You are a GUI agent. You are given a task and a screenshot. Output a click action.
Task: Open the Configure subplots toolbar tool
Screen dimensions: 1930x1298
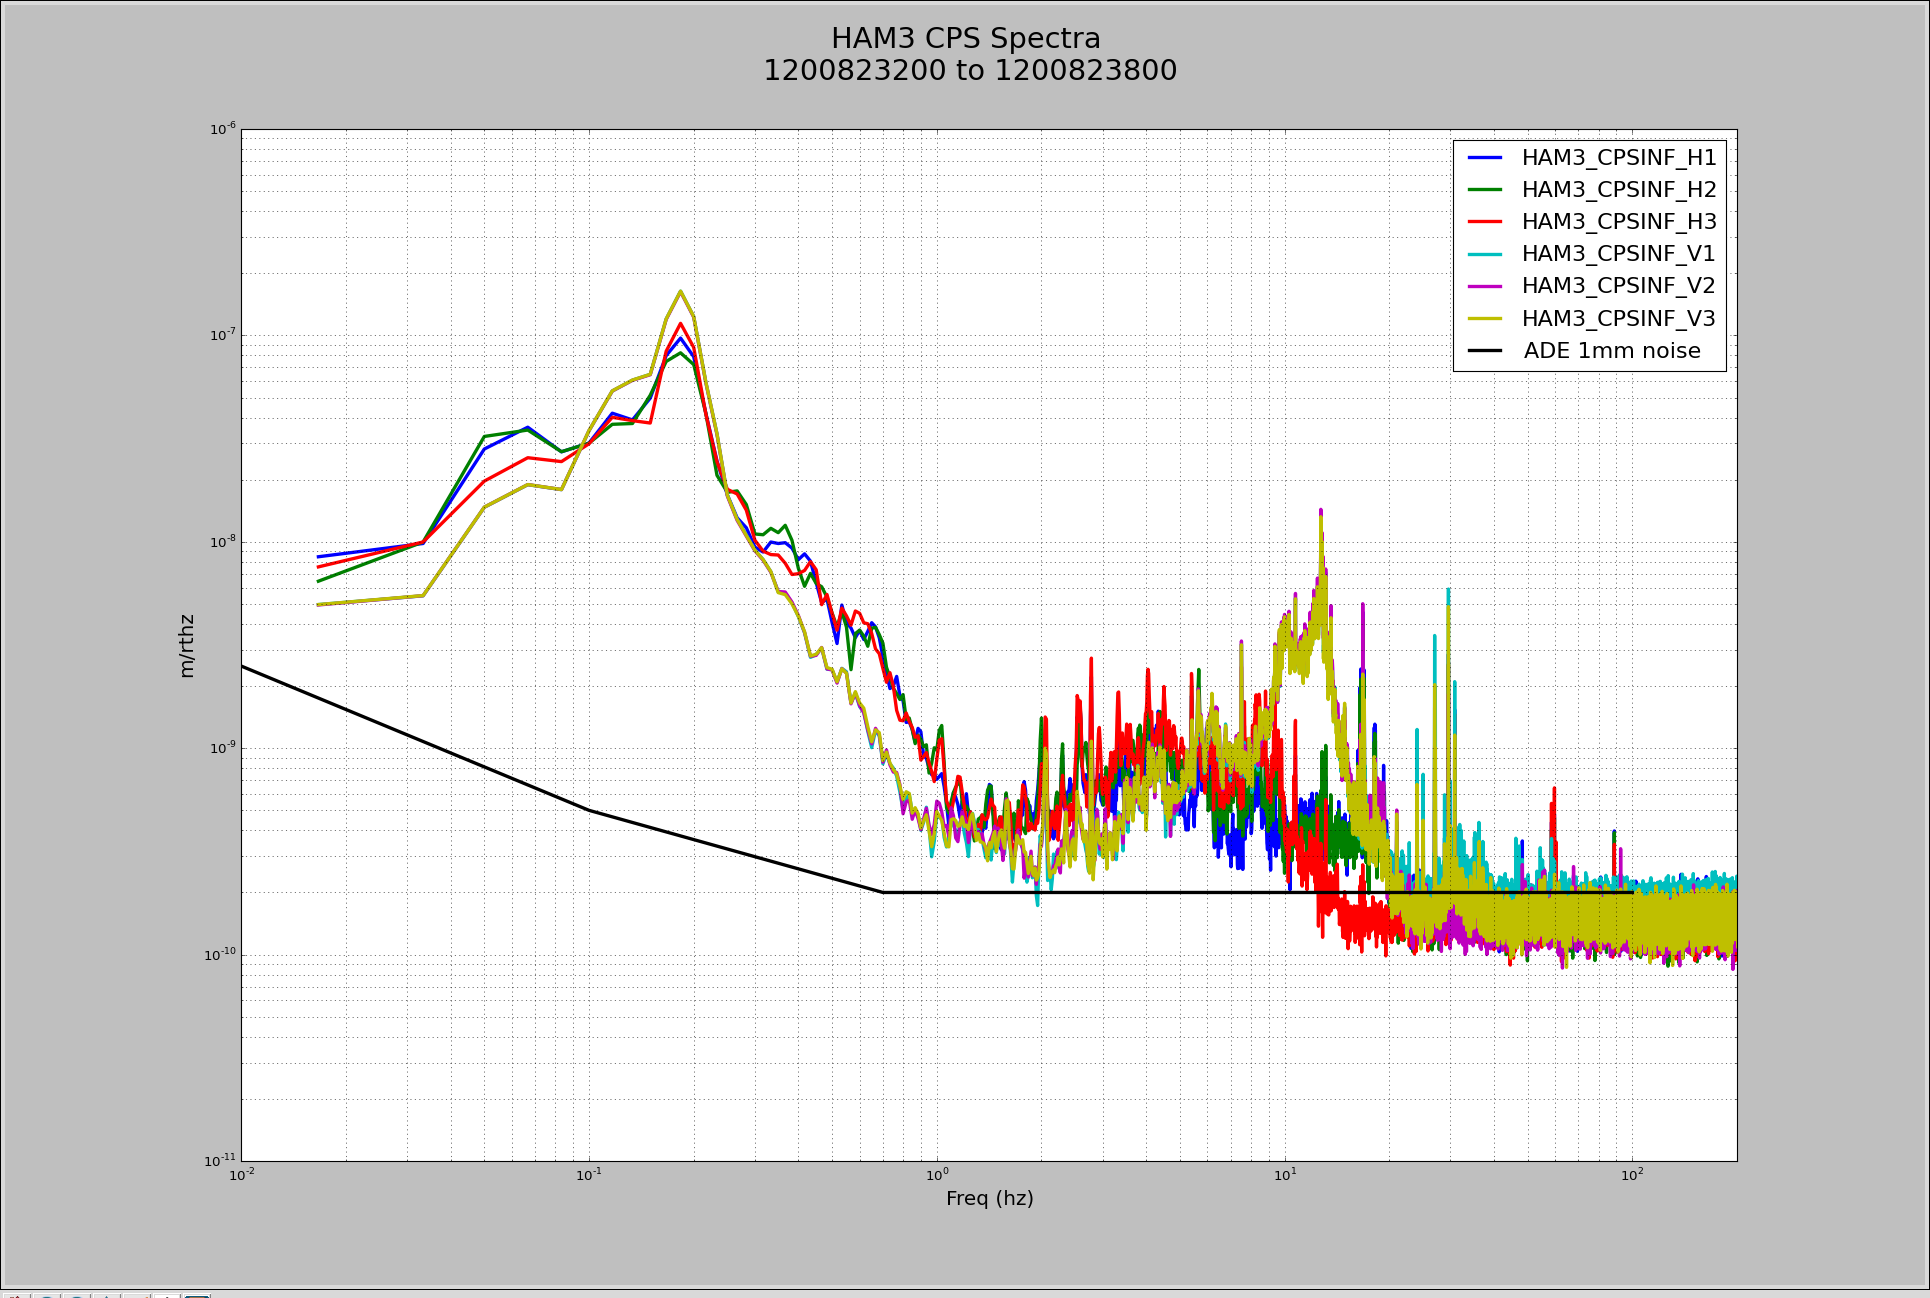coord(167,1296)
